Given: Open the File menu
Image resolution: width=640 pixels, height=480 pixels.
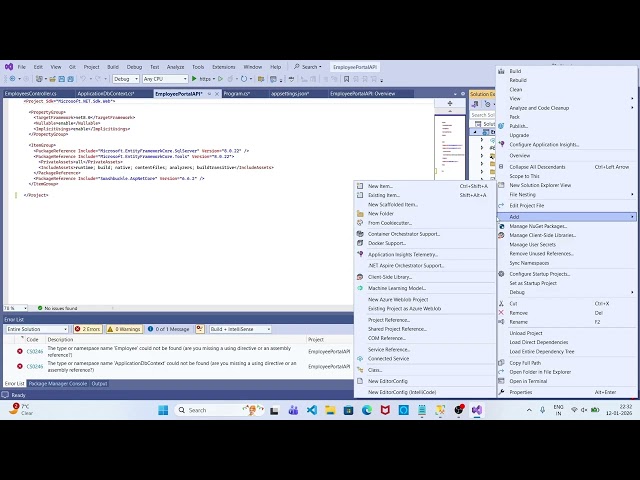Looking at the screenshot, I should coord(22,67).
